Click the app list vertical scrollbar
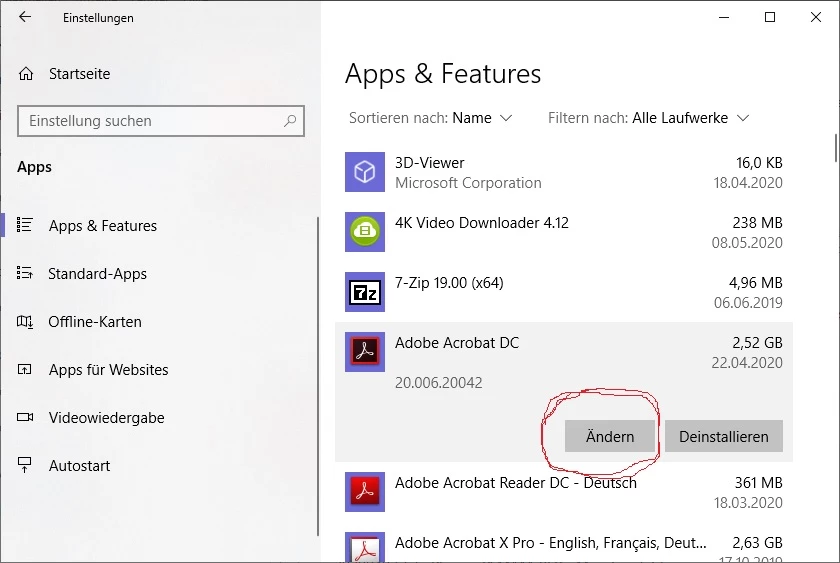The width and height of the screenshot is (840, 563). pyautogui.click(x=835, y=148)
